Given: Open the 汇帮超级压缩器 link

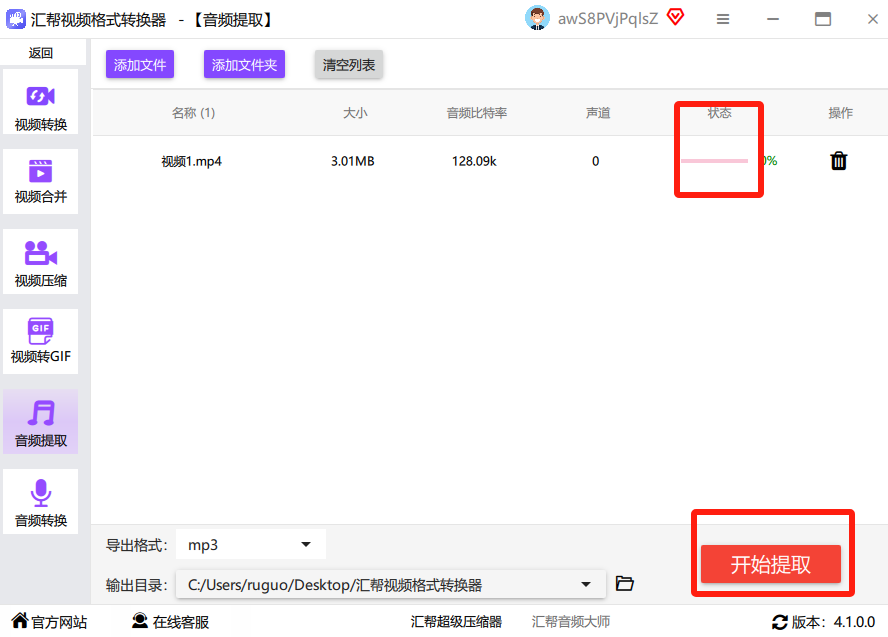Looking at the screenshot, I should [456, 622].
